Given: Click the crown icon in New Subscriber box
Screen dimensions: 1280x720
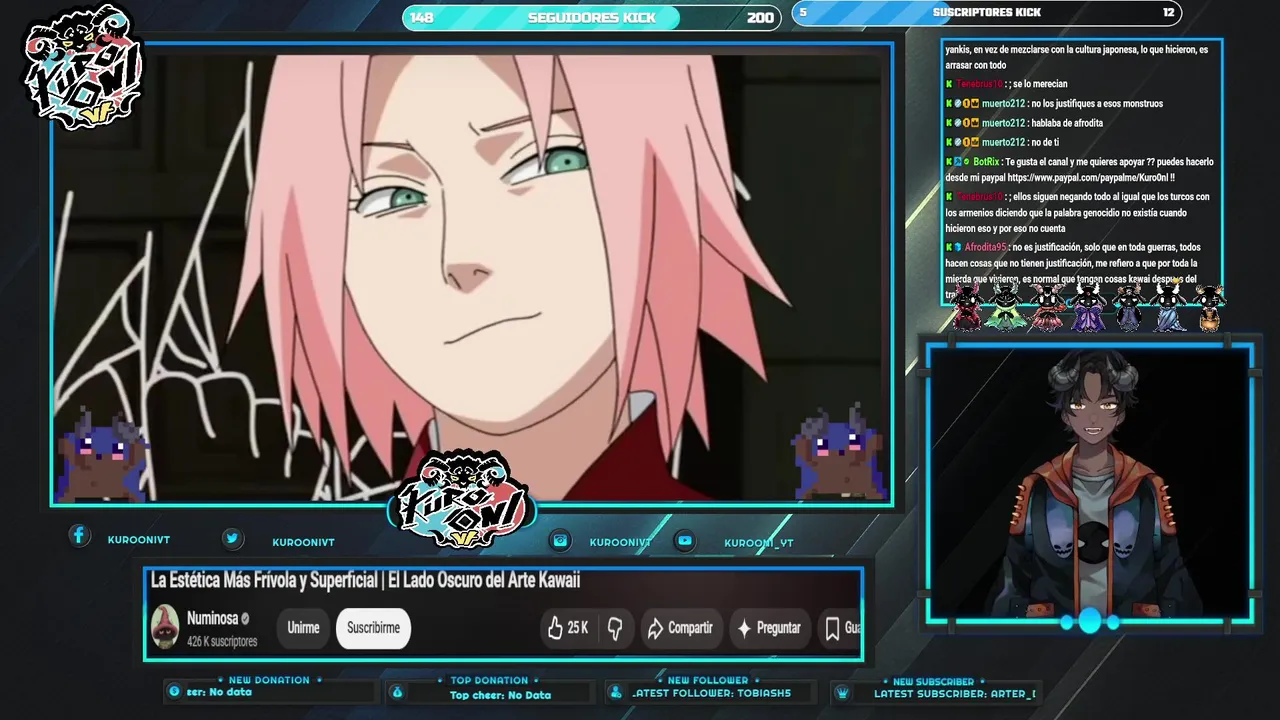Looking at the screenshot, I should (842, 692).
